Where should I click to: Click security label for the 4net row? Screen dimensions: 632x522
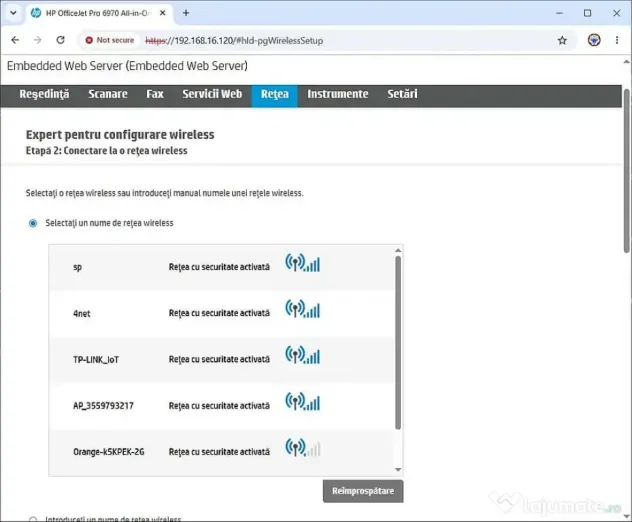pos(219,313)
